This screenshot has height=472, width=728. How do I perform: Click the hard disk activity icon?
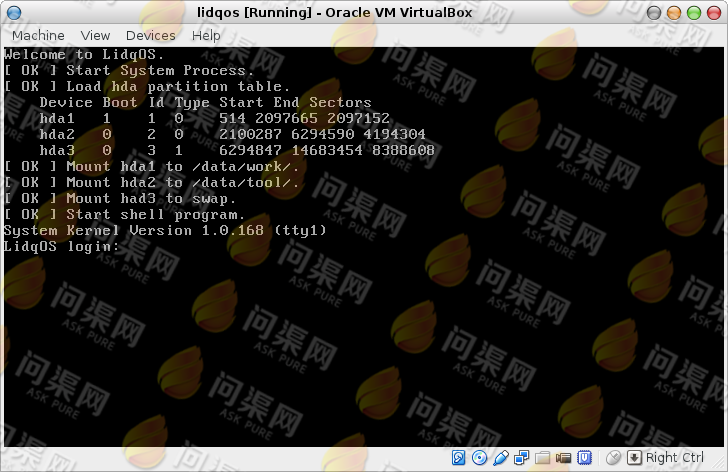coord(458,458)
